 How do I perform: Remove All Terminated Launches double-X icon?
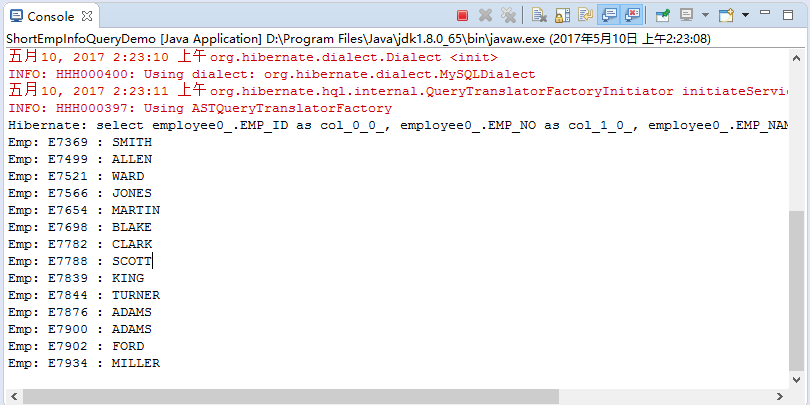pyautogui.click(x=508, y=15)
